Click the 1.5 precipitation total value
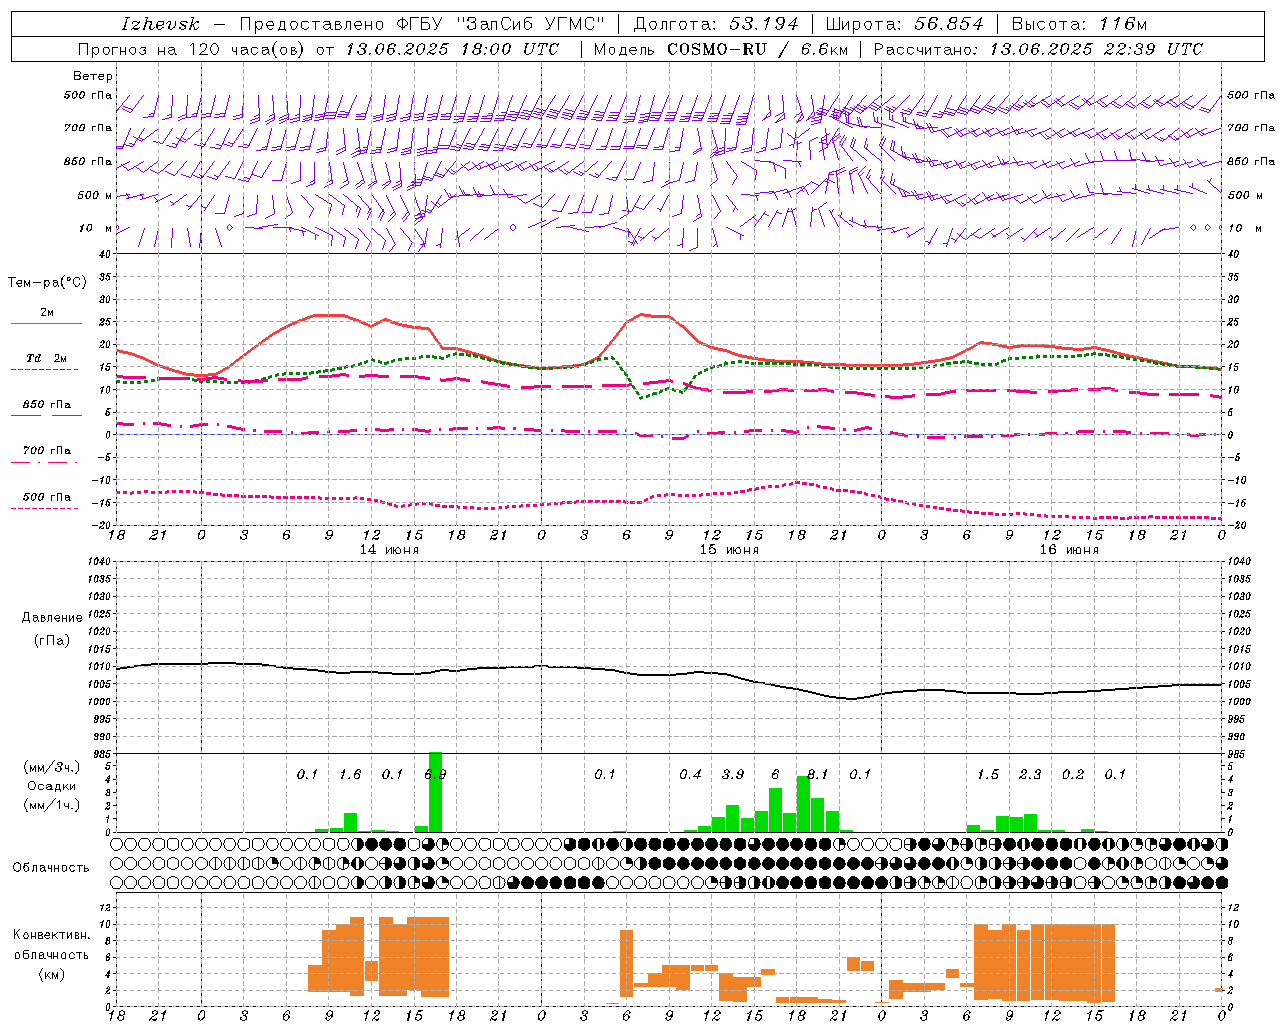 click(988, 774)
